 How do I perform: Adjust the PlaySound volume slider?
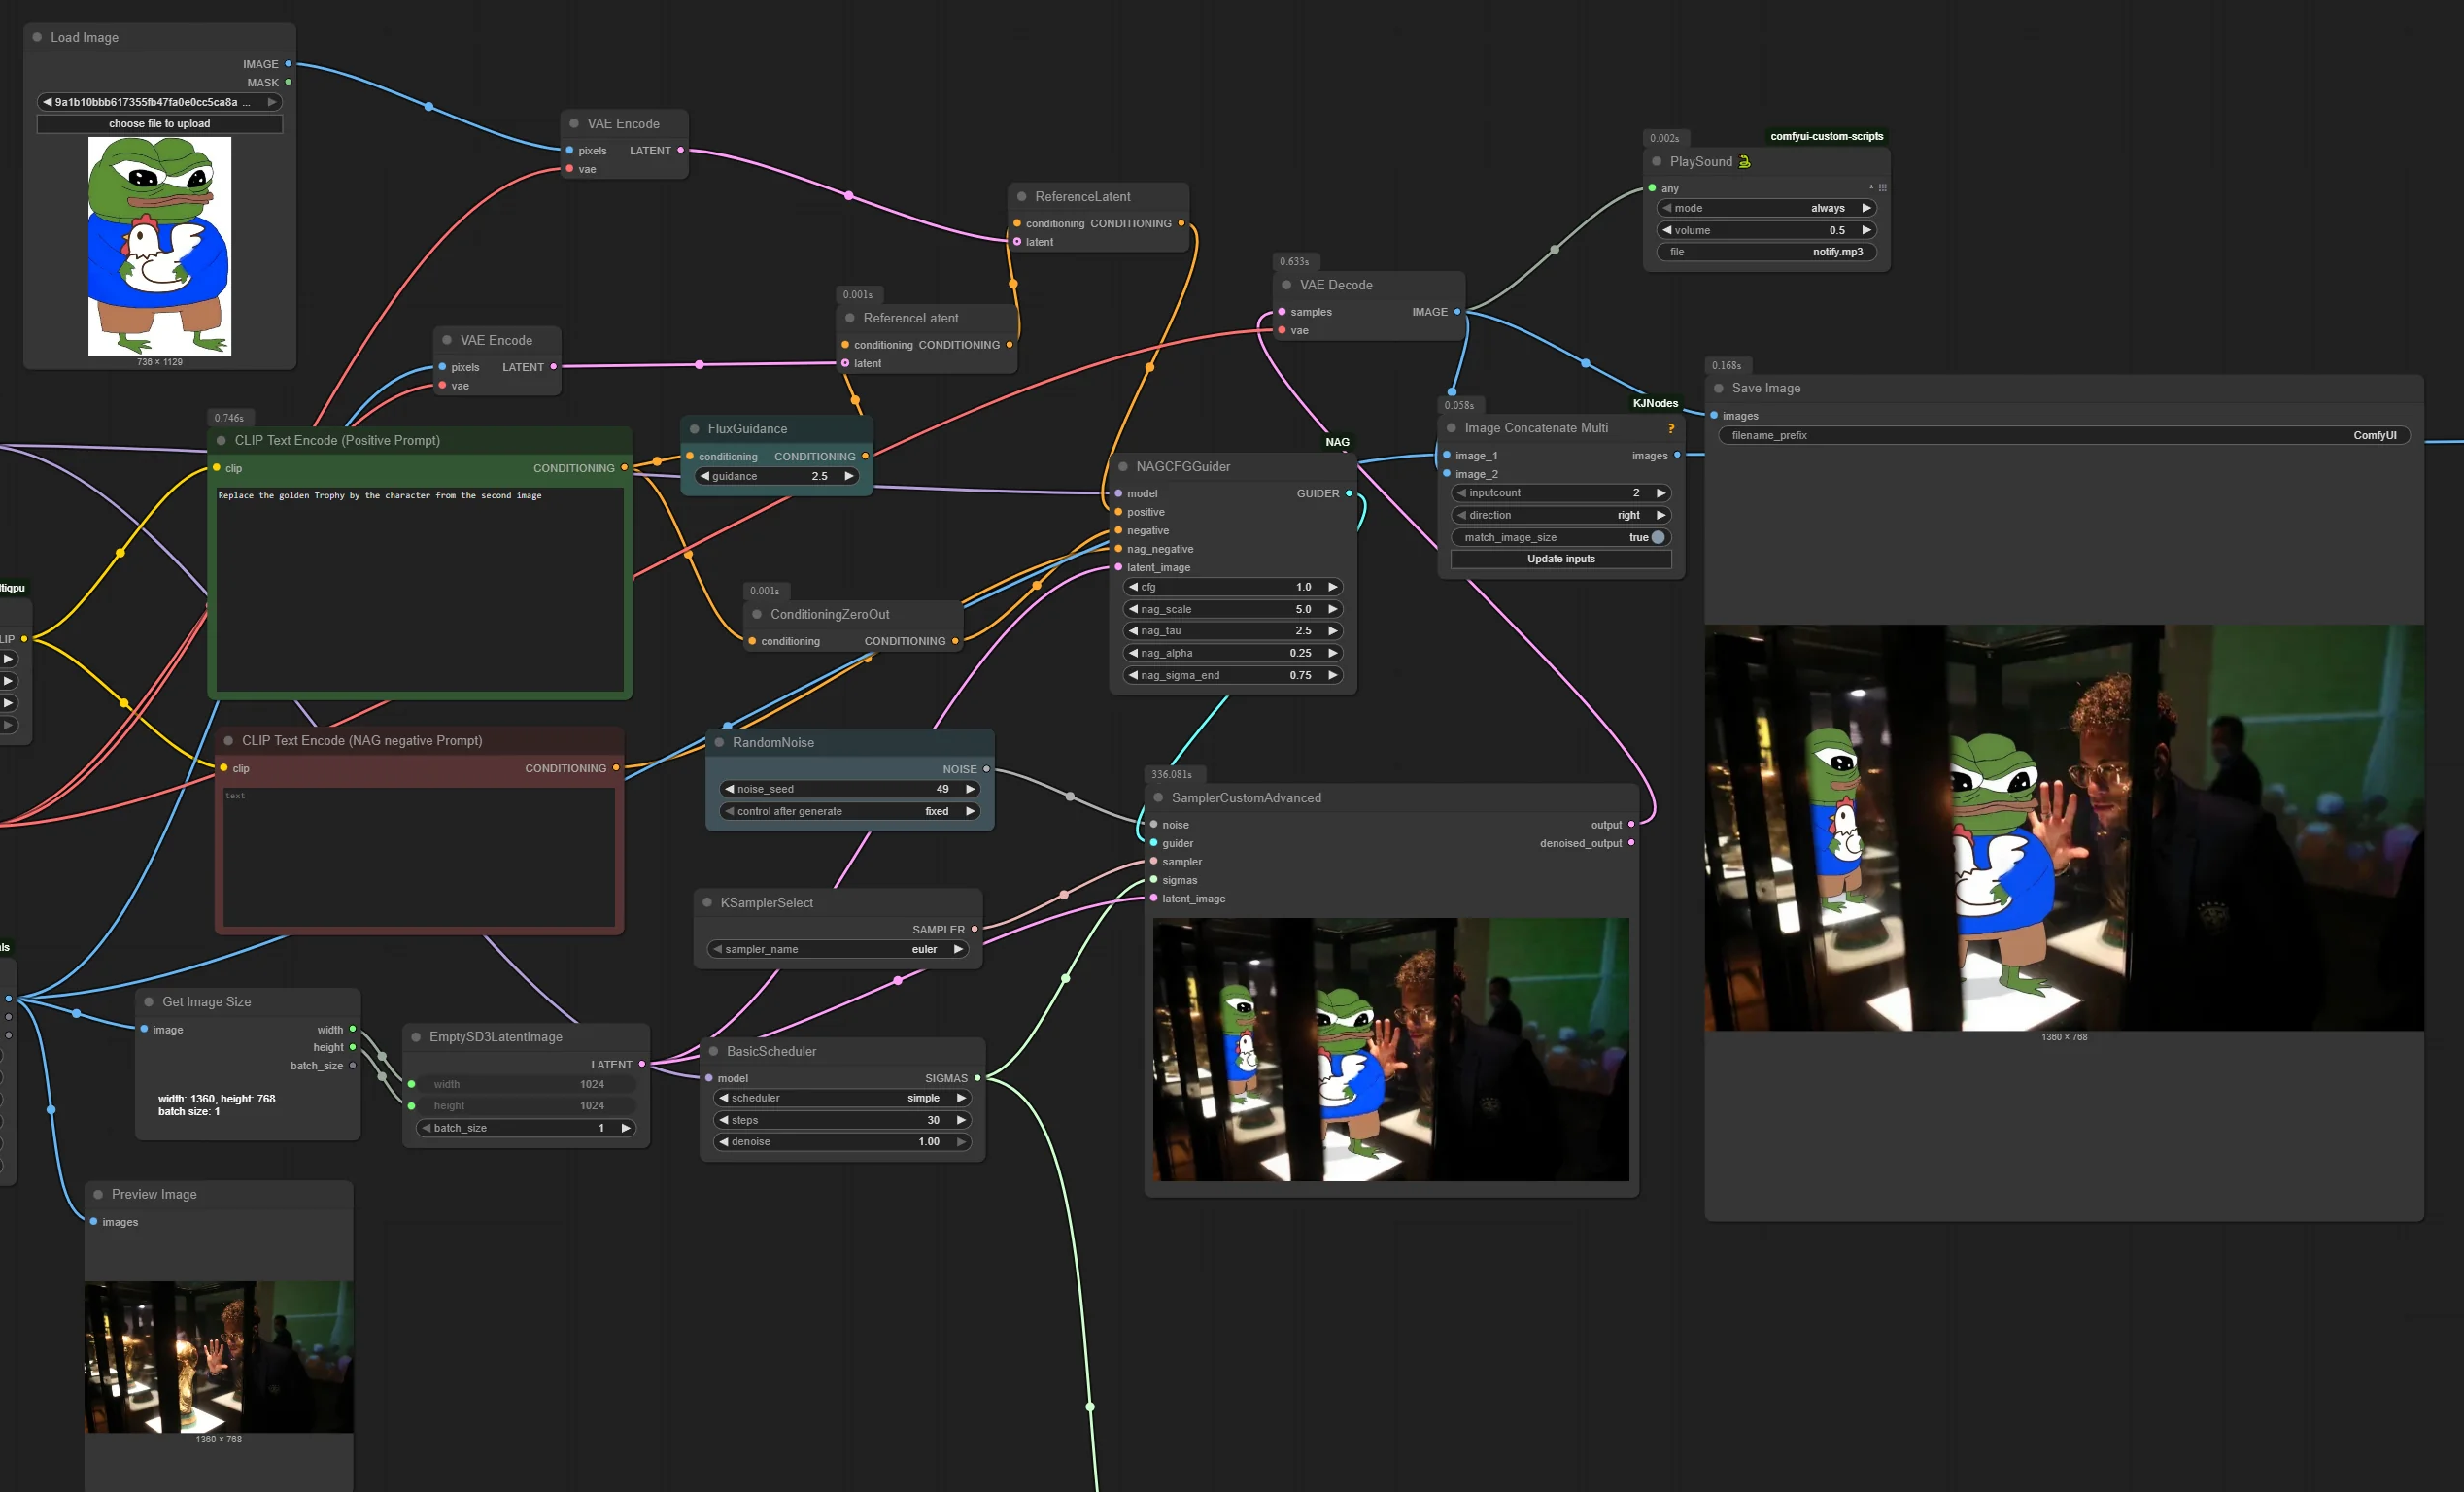pos(1765,230)
